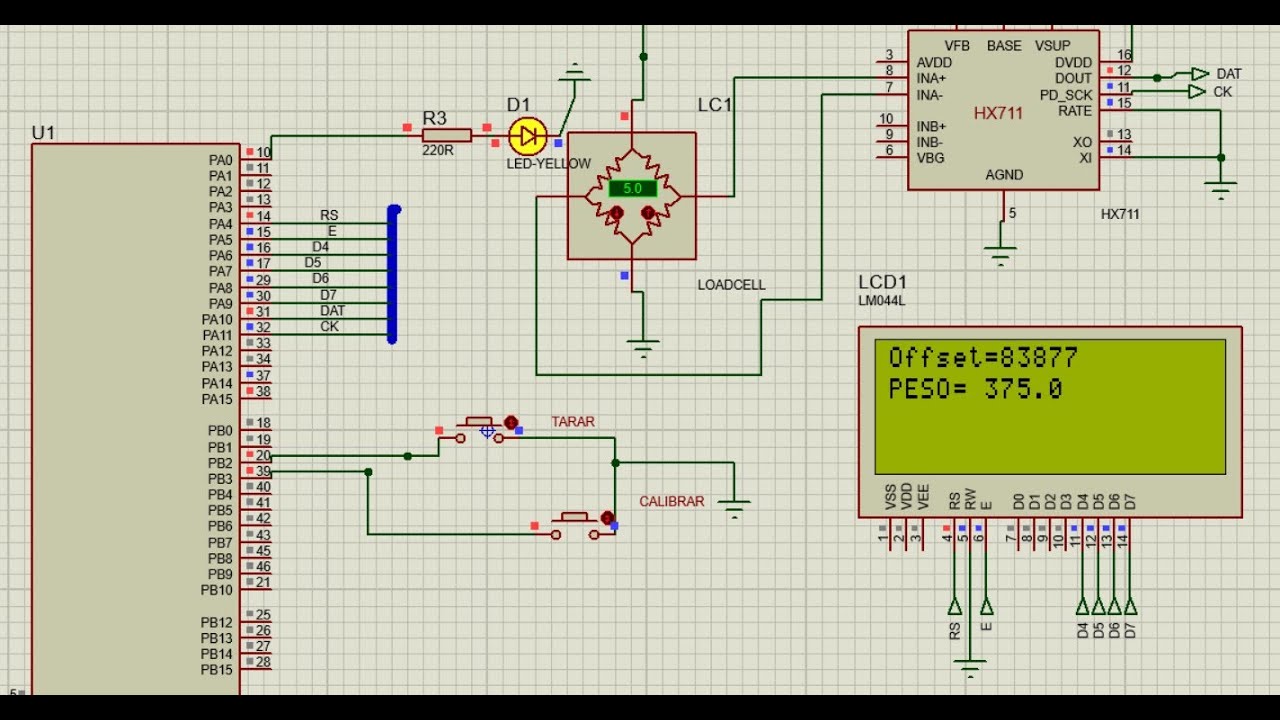1280x720 pixels.
Task: Click the DAT net label on PA10 wire
Action: (x=333, y=311)
